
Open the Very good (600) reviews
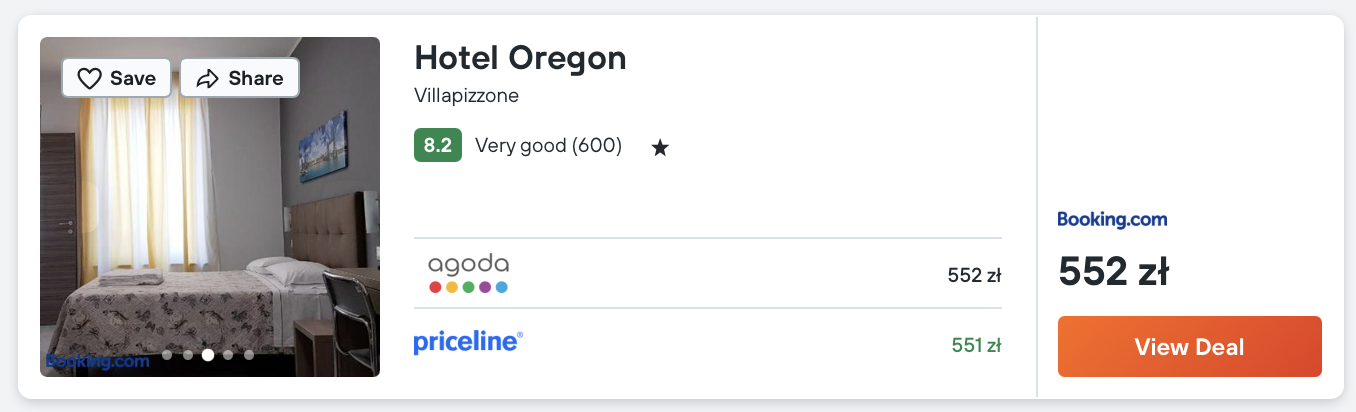click(x=548, y=146)
